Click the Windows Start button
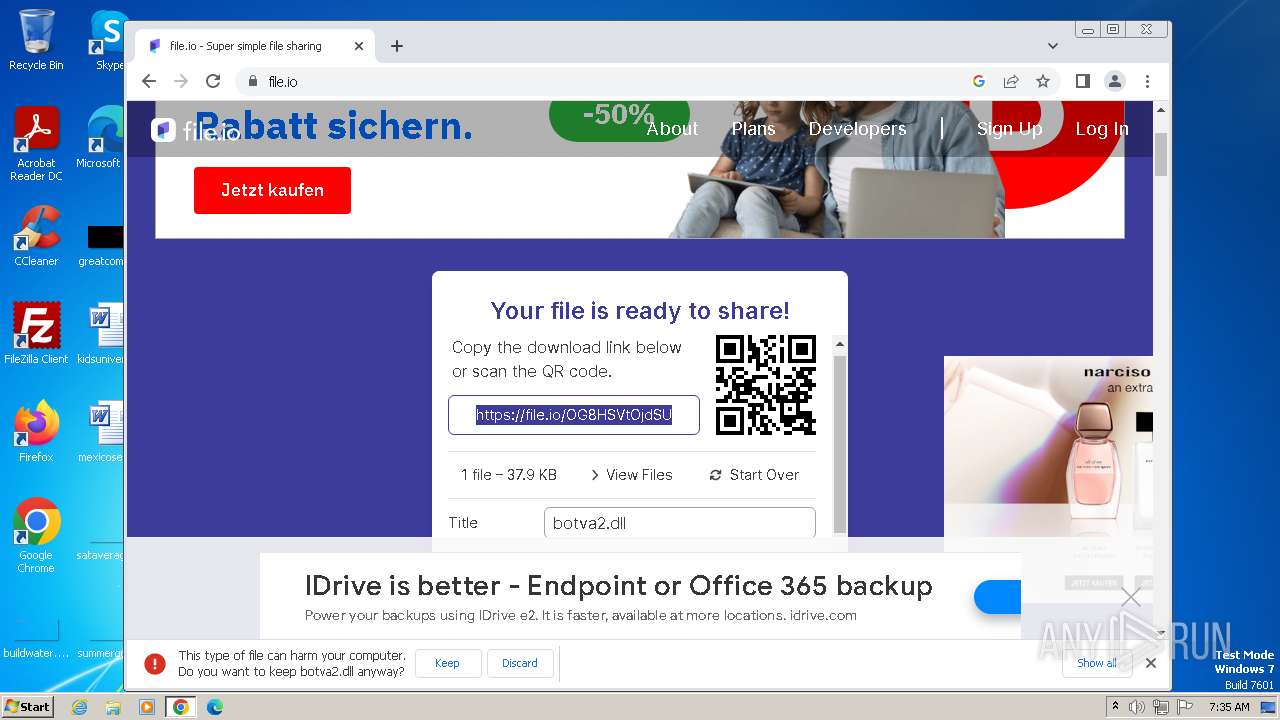 point(27,706)
